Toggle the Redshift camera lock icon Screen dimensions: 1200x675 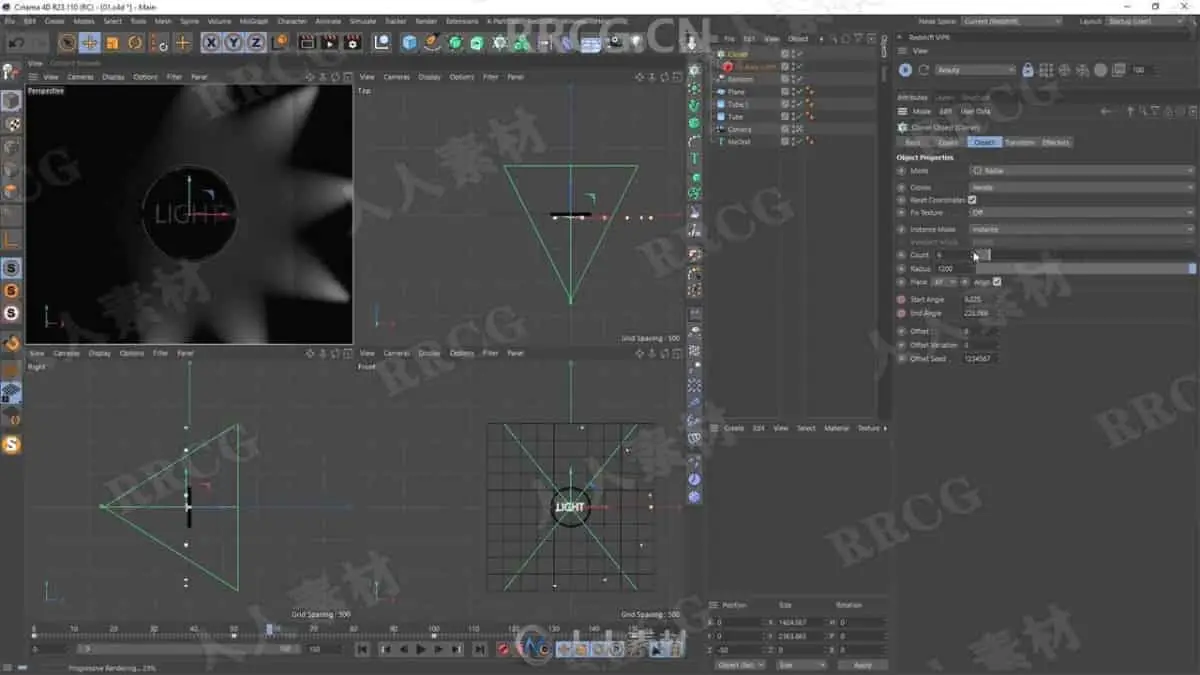1028,70
